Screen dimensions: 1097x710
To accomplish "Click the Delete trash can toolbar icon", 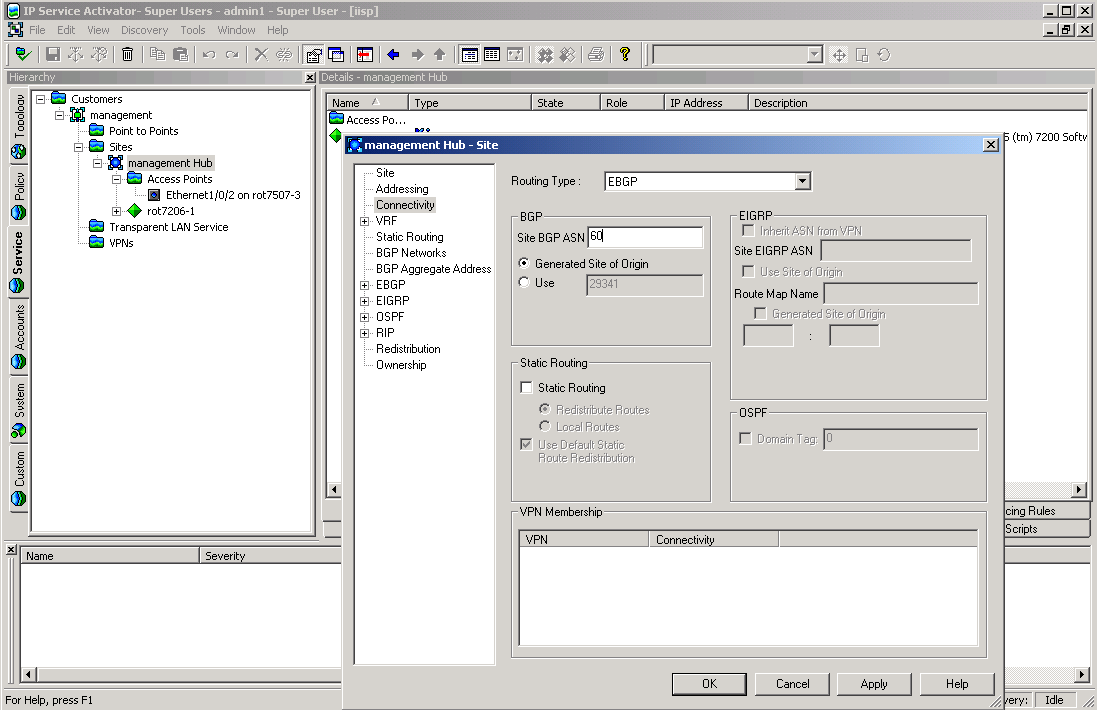I will (x=127, y=55).
